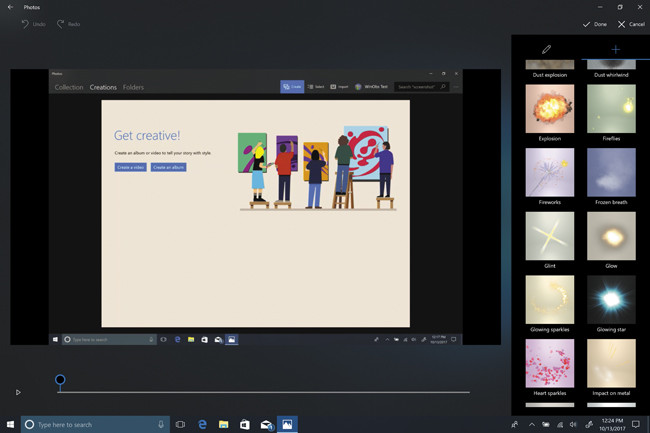Screen dimensions: 650x433
Task: Switch to the sparkle effects tab
Action: pyautogui.click(x=615, y=49)
